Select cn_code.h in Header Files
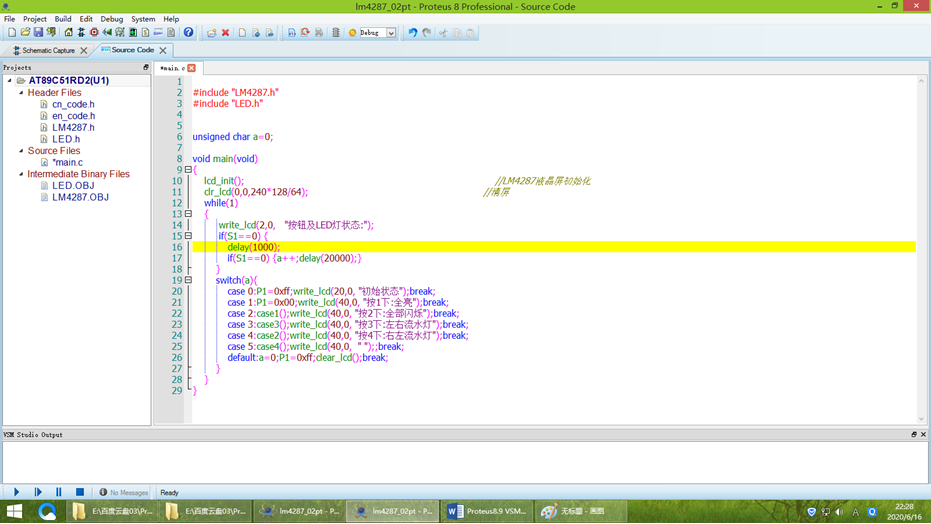Image resolution: width=931 pixels, height=524 pixels. (x=73, y=104)
